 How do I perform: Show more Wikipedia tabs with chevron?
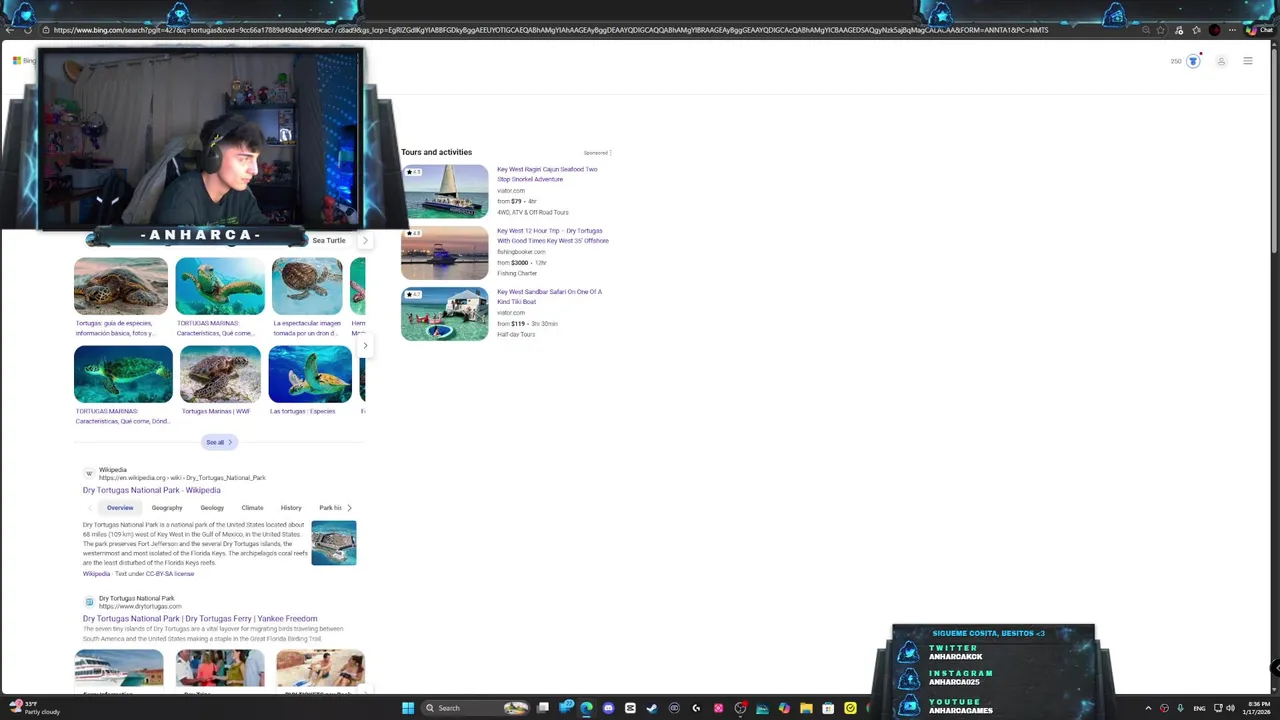point(349,508)
